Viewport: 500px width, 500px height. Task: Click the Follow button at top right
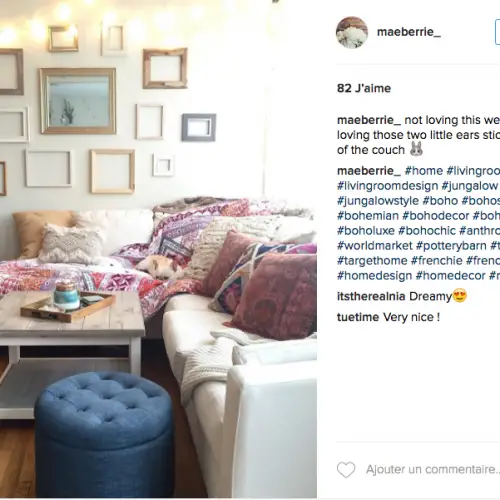click(498, 32)
